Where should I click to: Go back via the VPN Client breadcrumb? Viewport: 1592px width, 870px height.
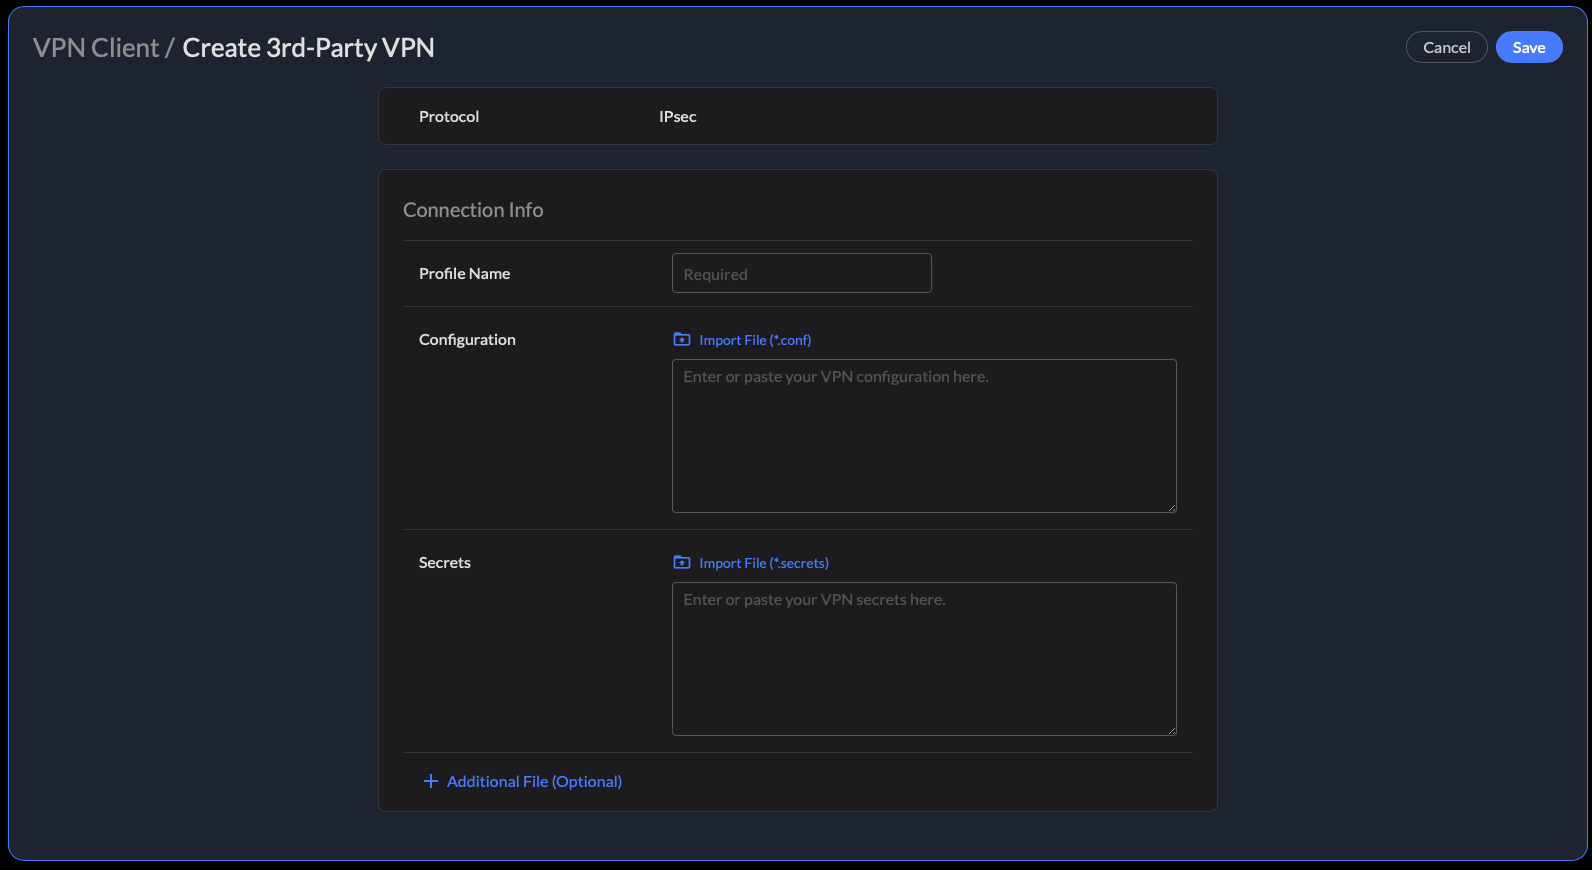coord(96,48)
